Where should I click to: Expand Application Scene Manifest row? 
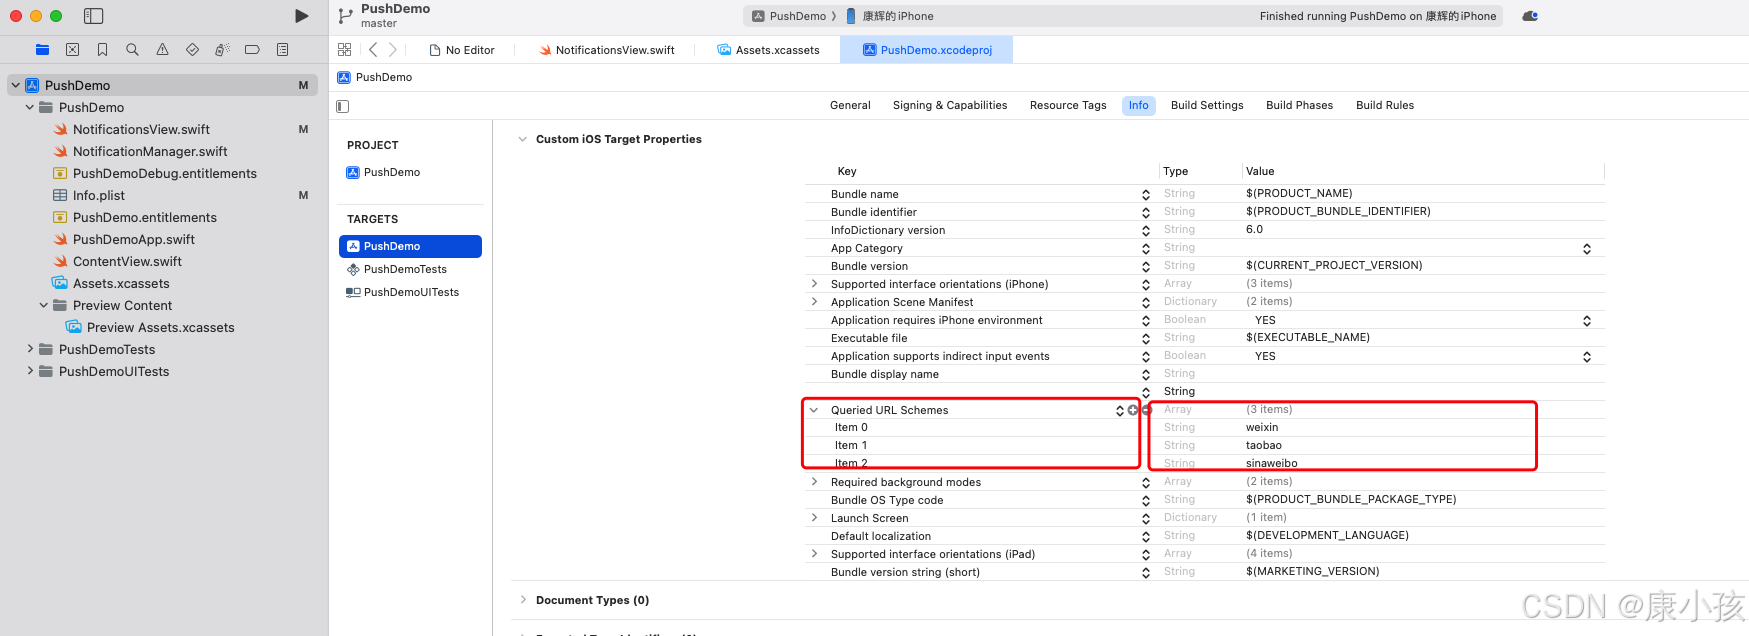814,302
